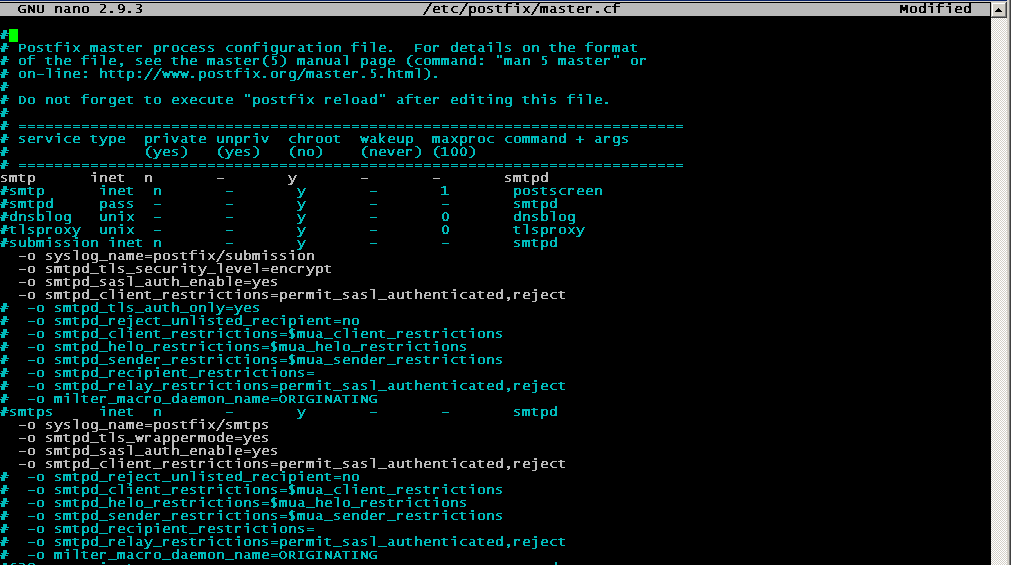Click the smtpd_tls_auth_only=yes option
Screen dimensions: 1011x565
click(x=157, y=308)
